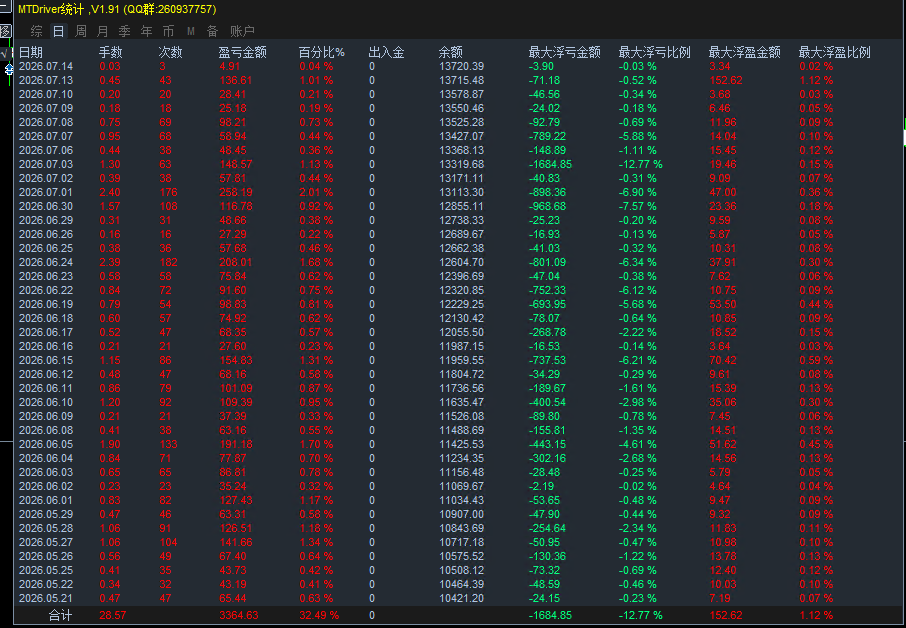Click profit amount 191.18
The height and width of the screenshot is (628, 906).
click(236, 444)
